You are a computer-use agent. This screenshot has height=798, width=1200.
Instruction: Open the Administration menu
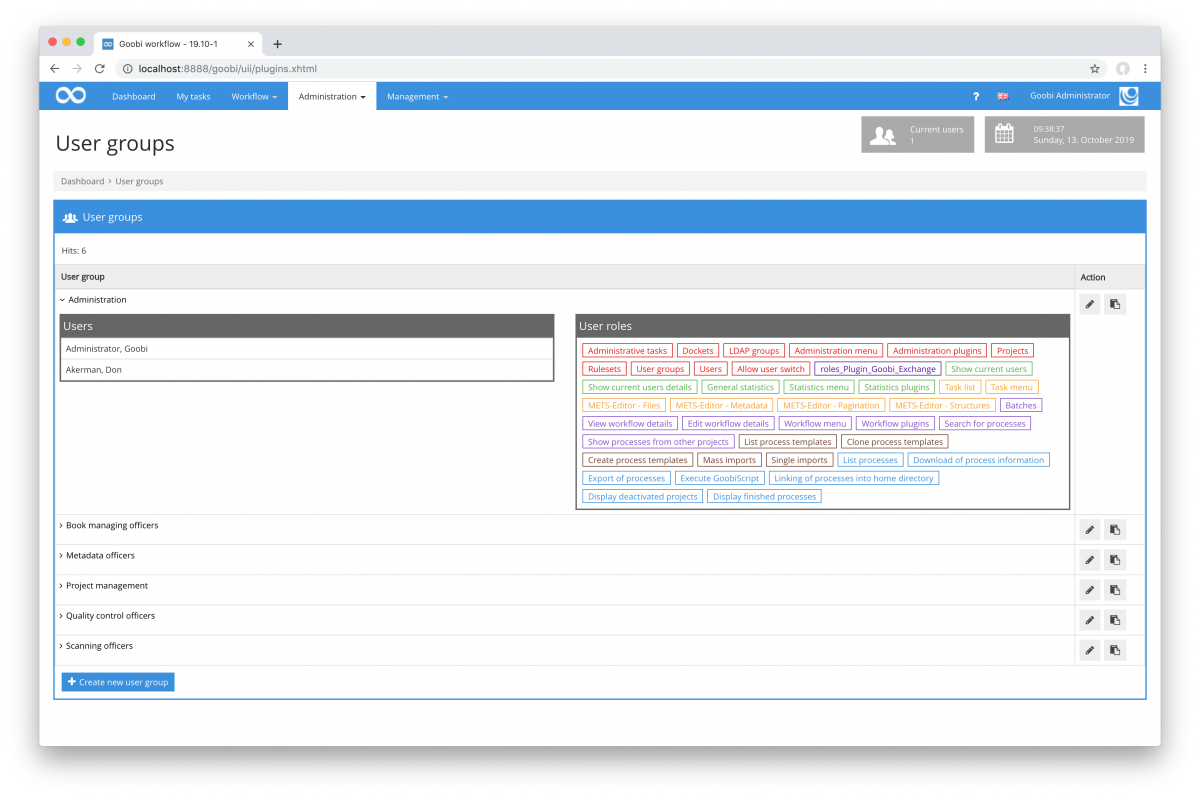click(332, 96)
